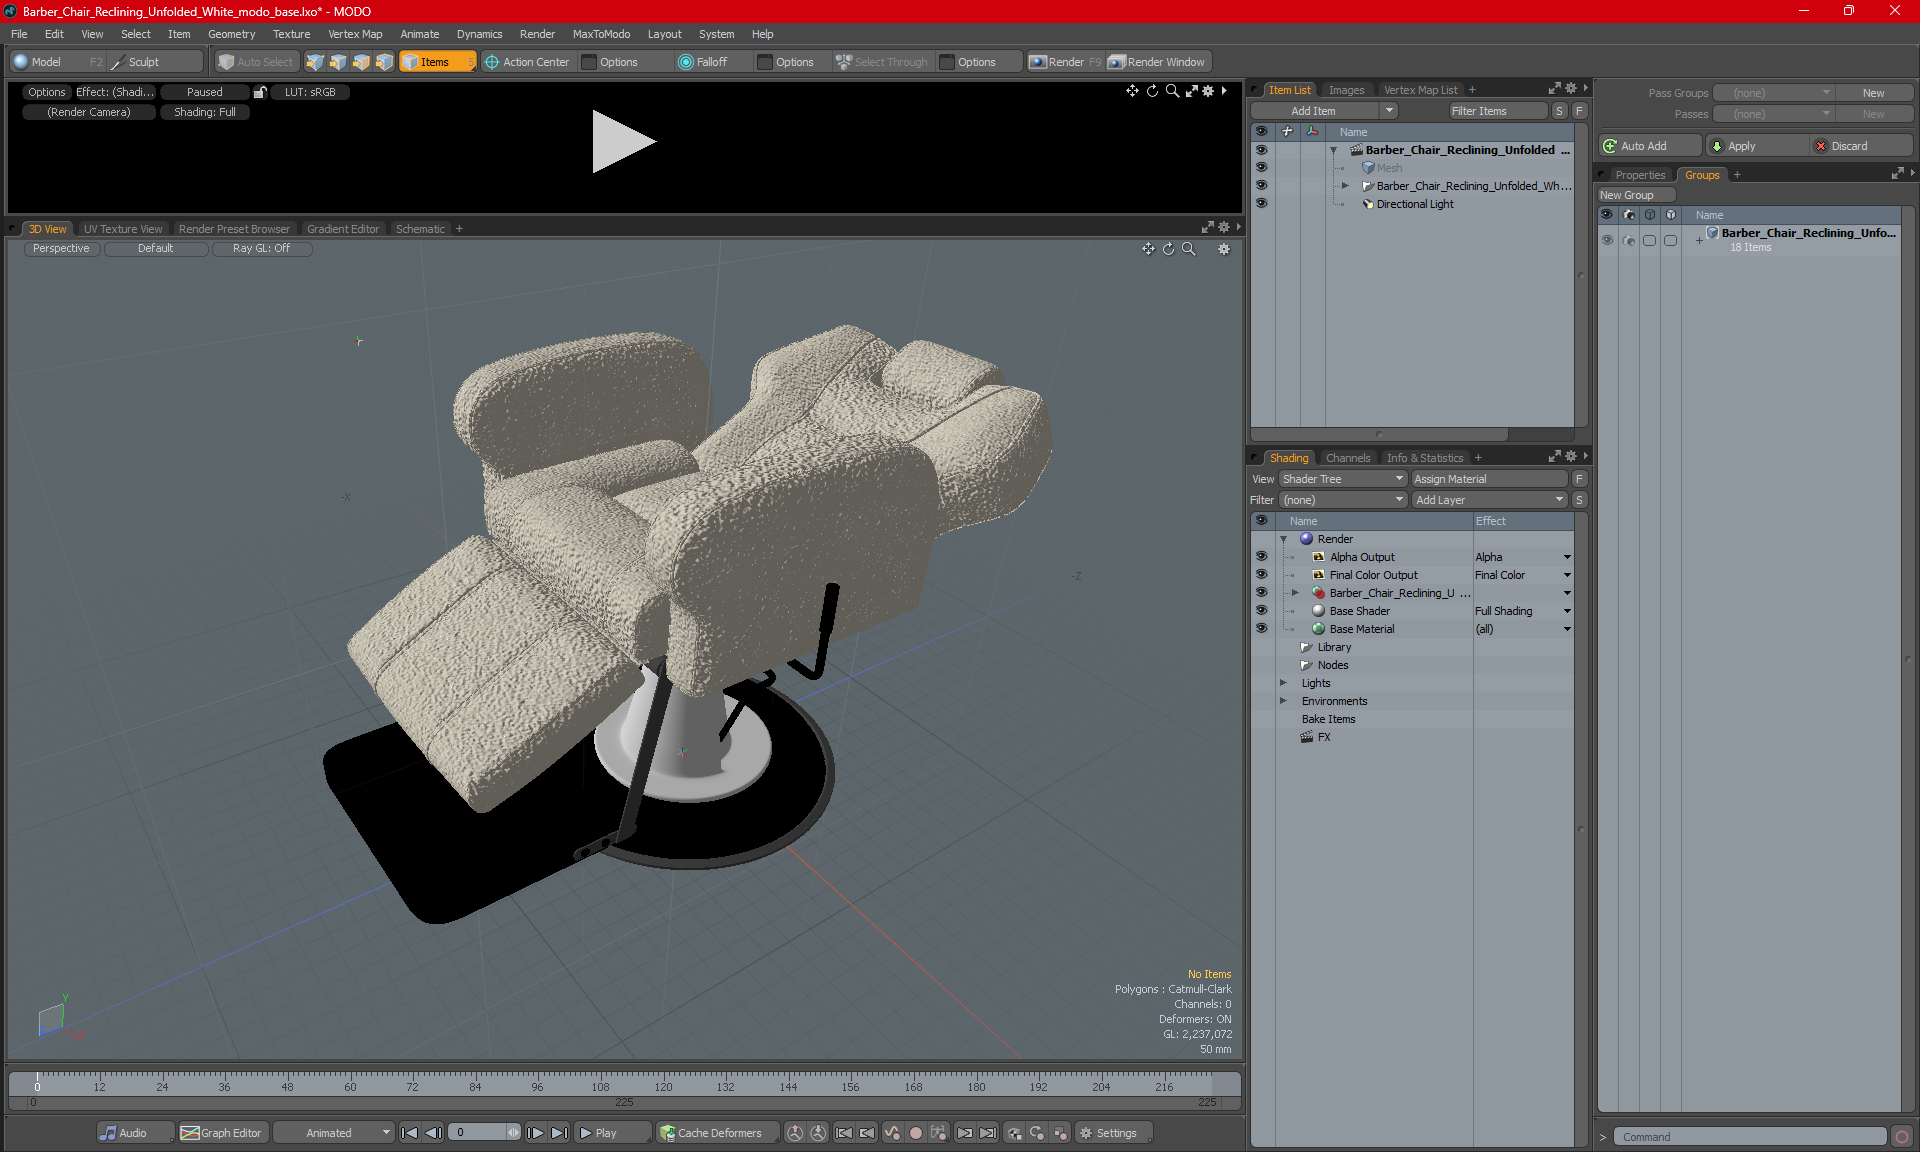The width and height of the screenshot is (1920, 1152).
Task: Click the Auto Add button
Action: (x=1649, y=146)
